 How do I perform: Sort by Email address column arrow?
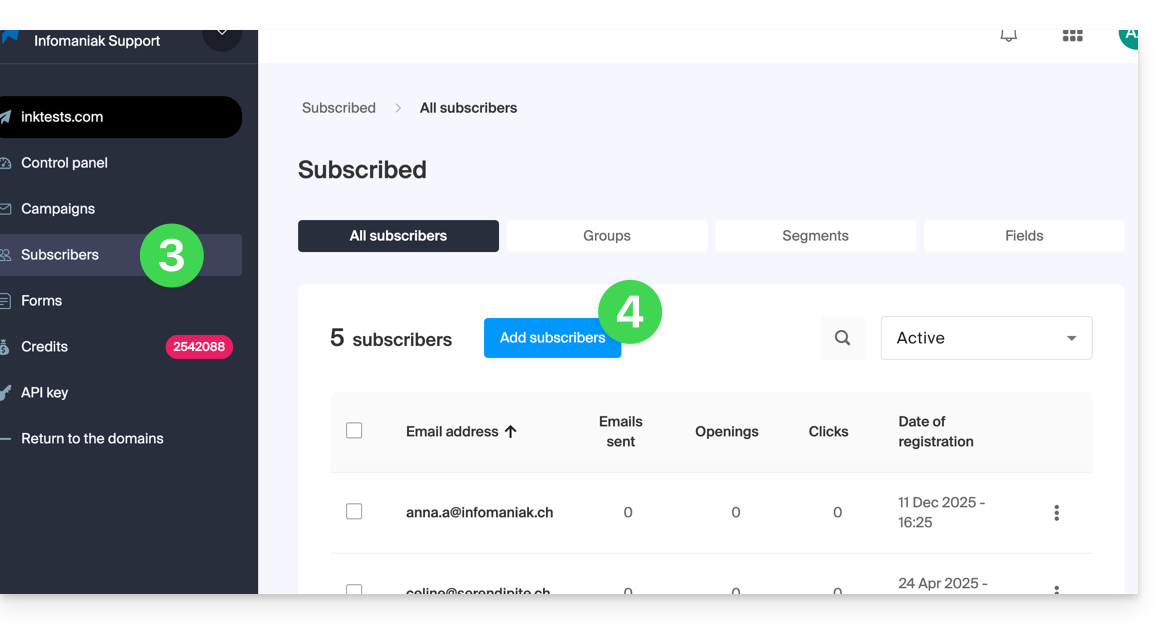tap(511, 432)
